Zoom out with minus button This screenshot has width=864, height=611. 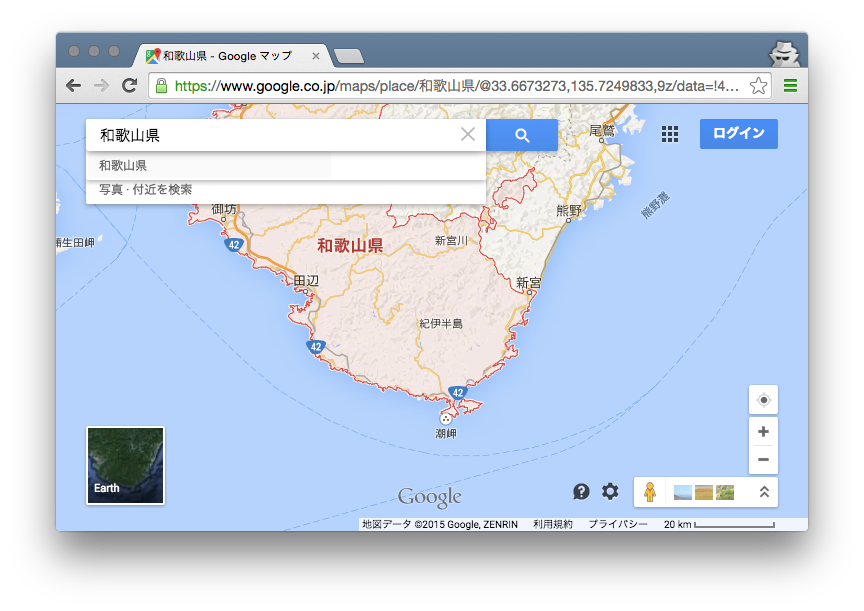point(763,459)
